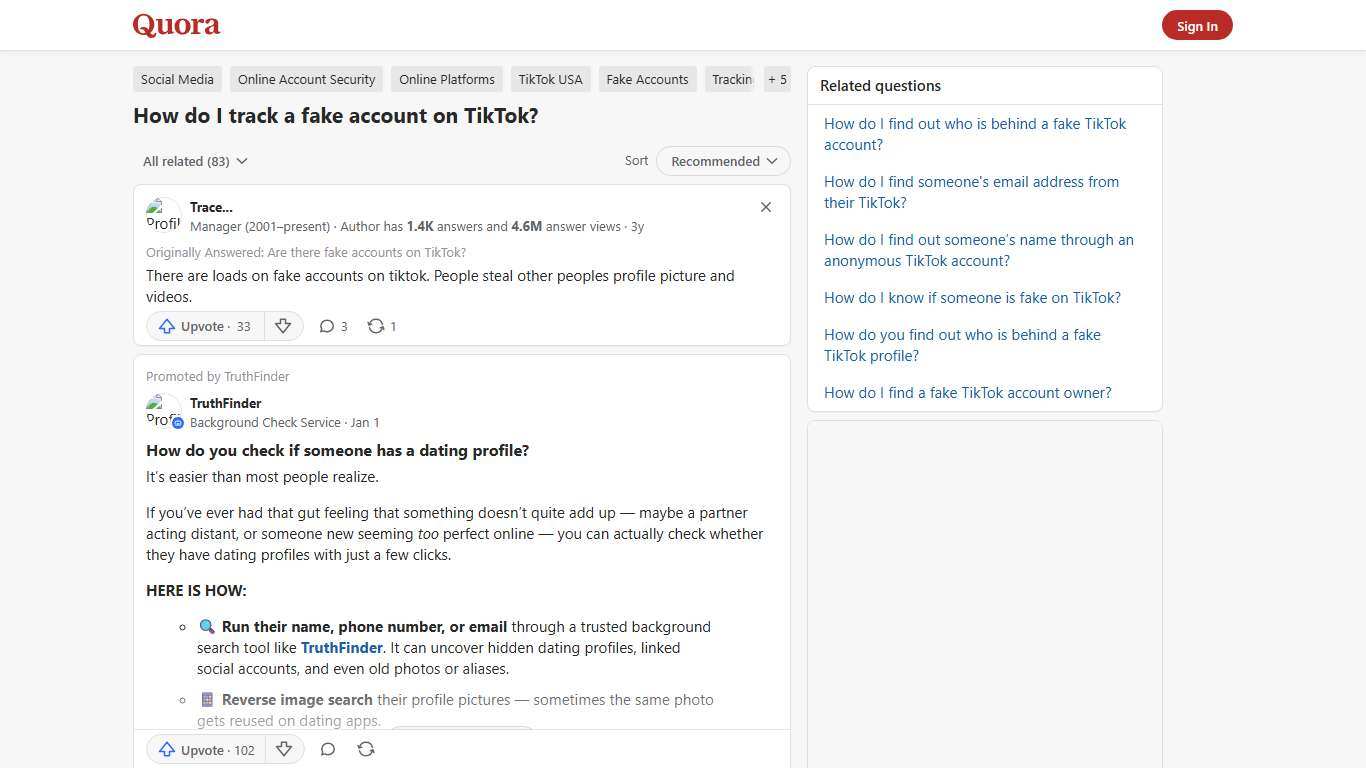Open comments on Trace's answer
The height and width of the screenshot is (768, 1366).
tap(333, 326)
